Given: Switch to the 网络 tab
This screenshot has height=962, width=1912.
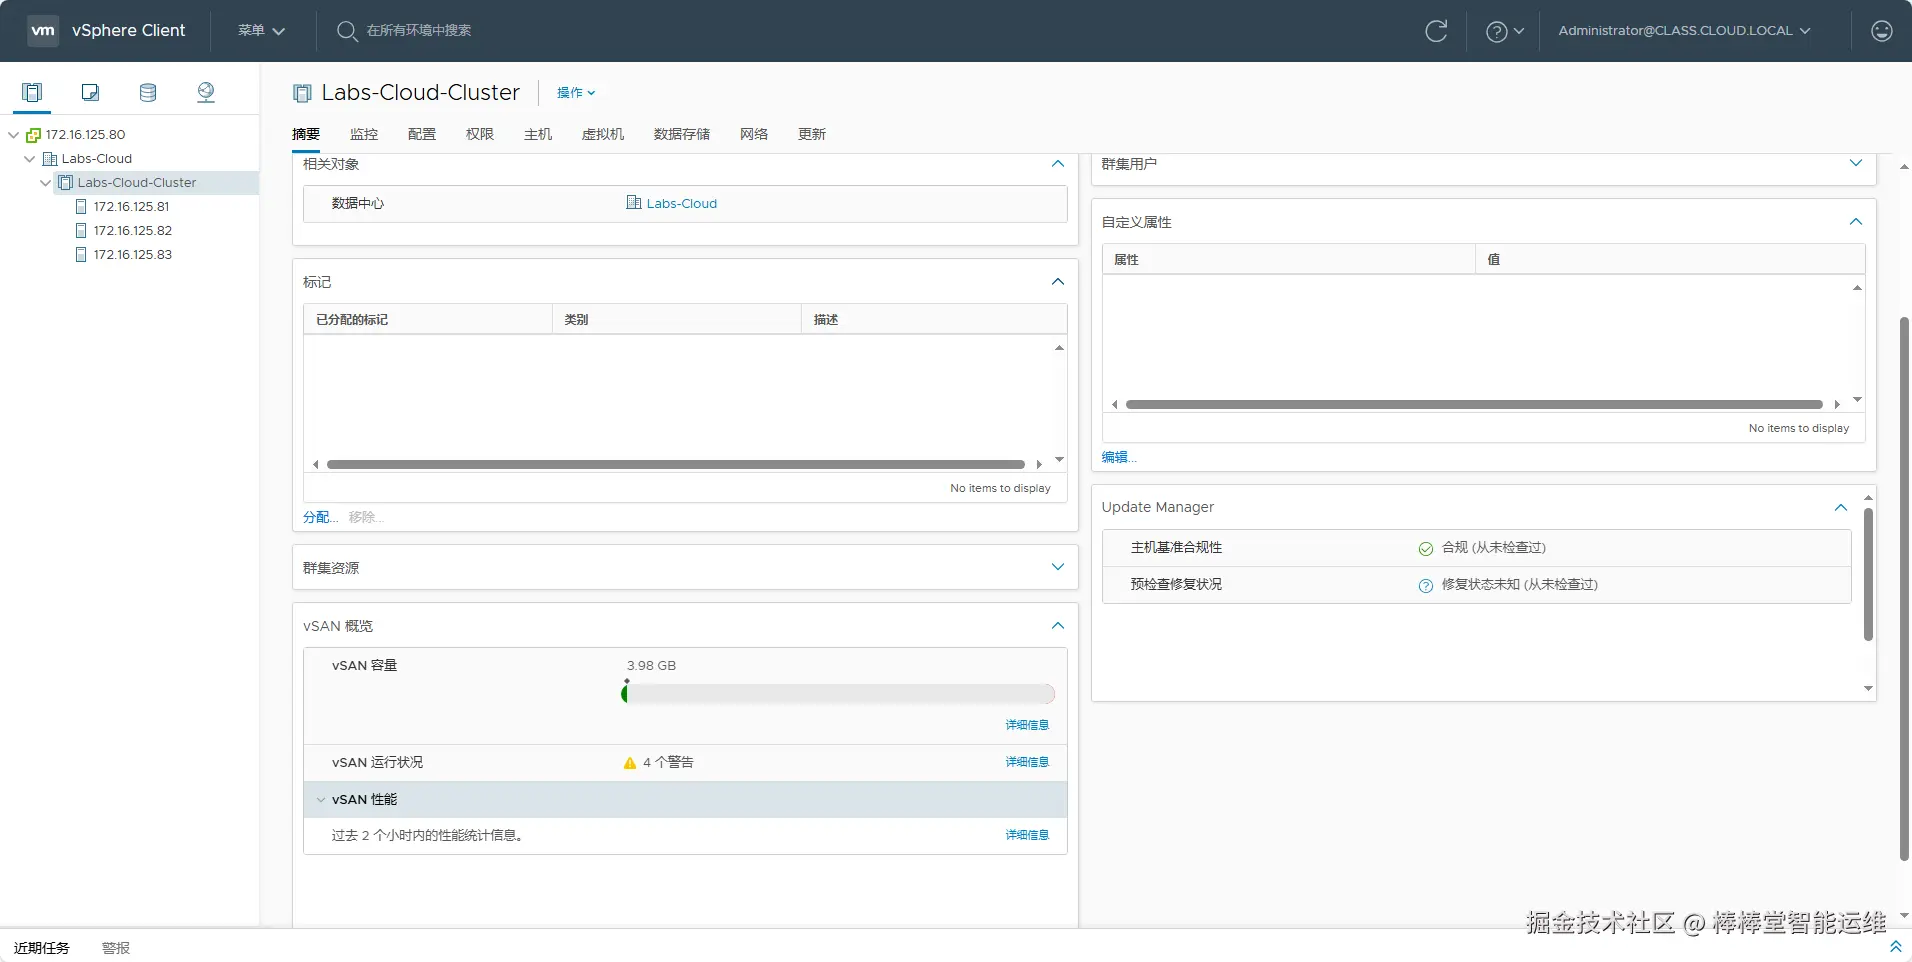Looking at the screenshot, I should 754,134.
